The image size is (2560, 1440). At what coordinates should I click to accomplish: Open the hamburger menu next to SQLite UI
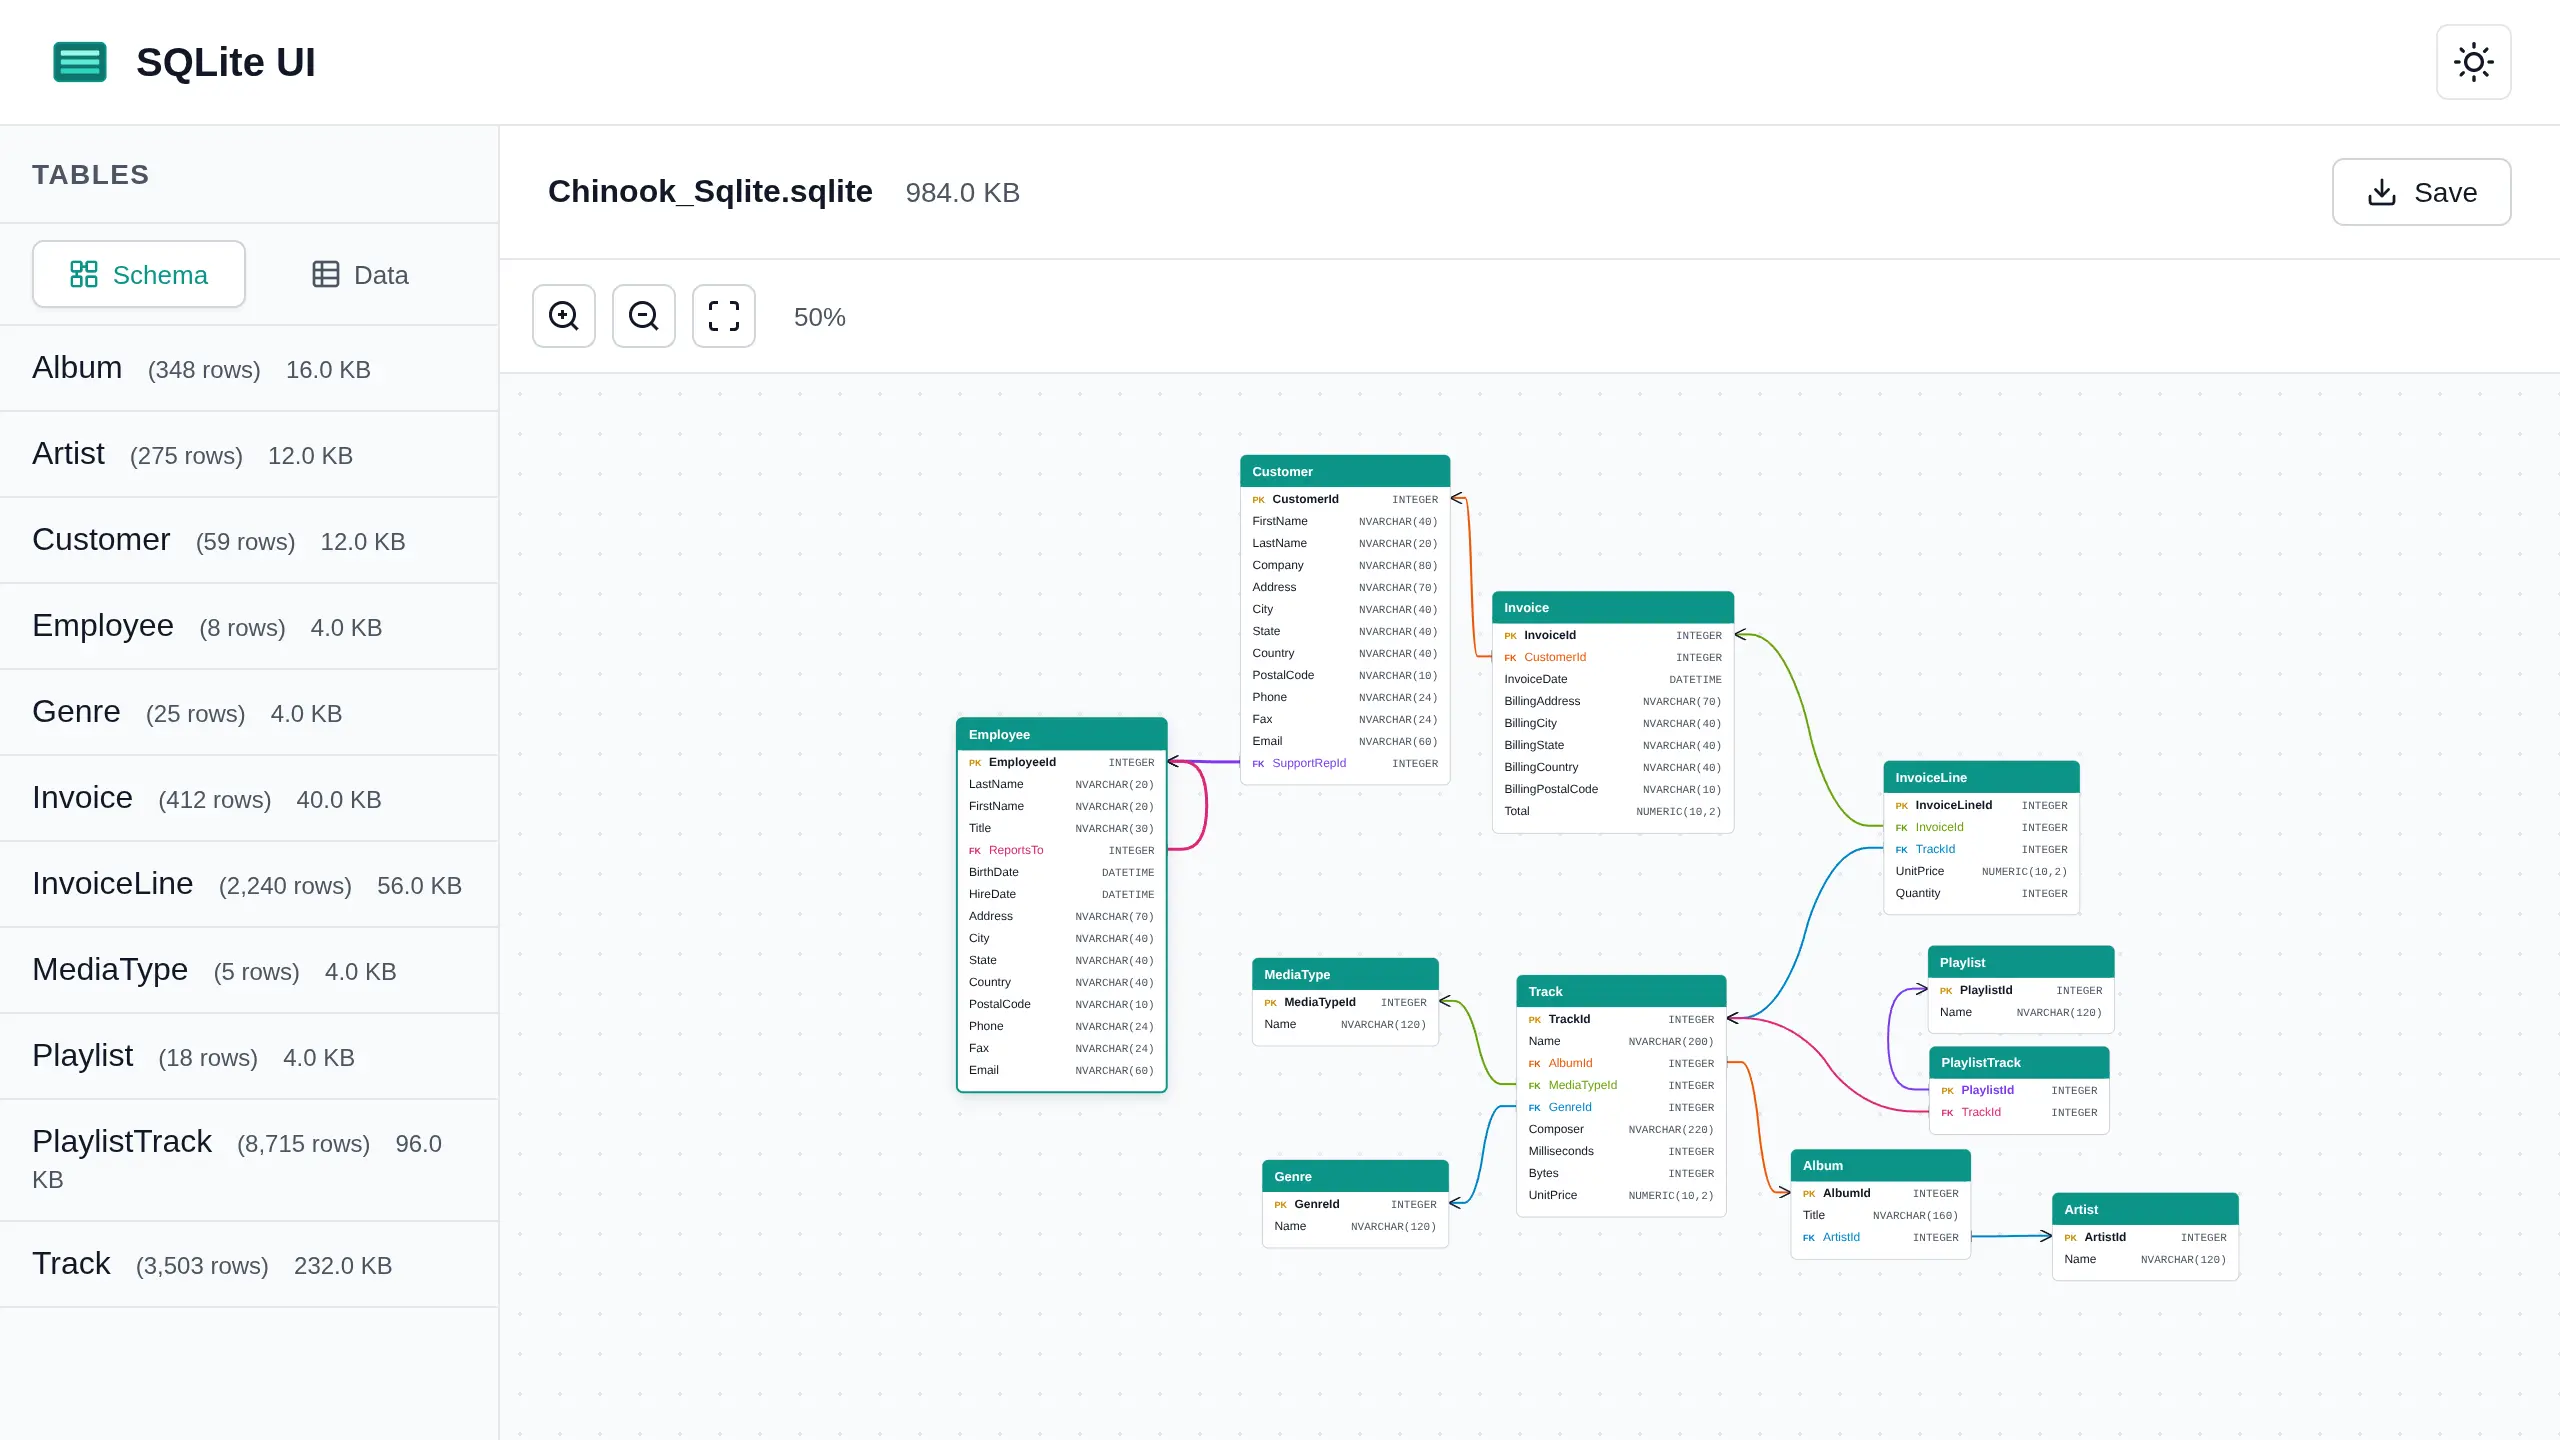(80, 62)
